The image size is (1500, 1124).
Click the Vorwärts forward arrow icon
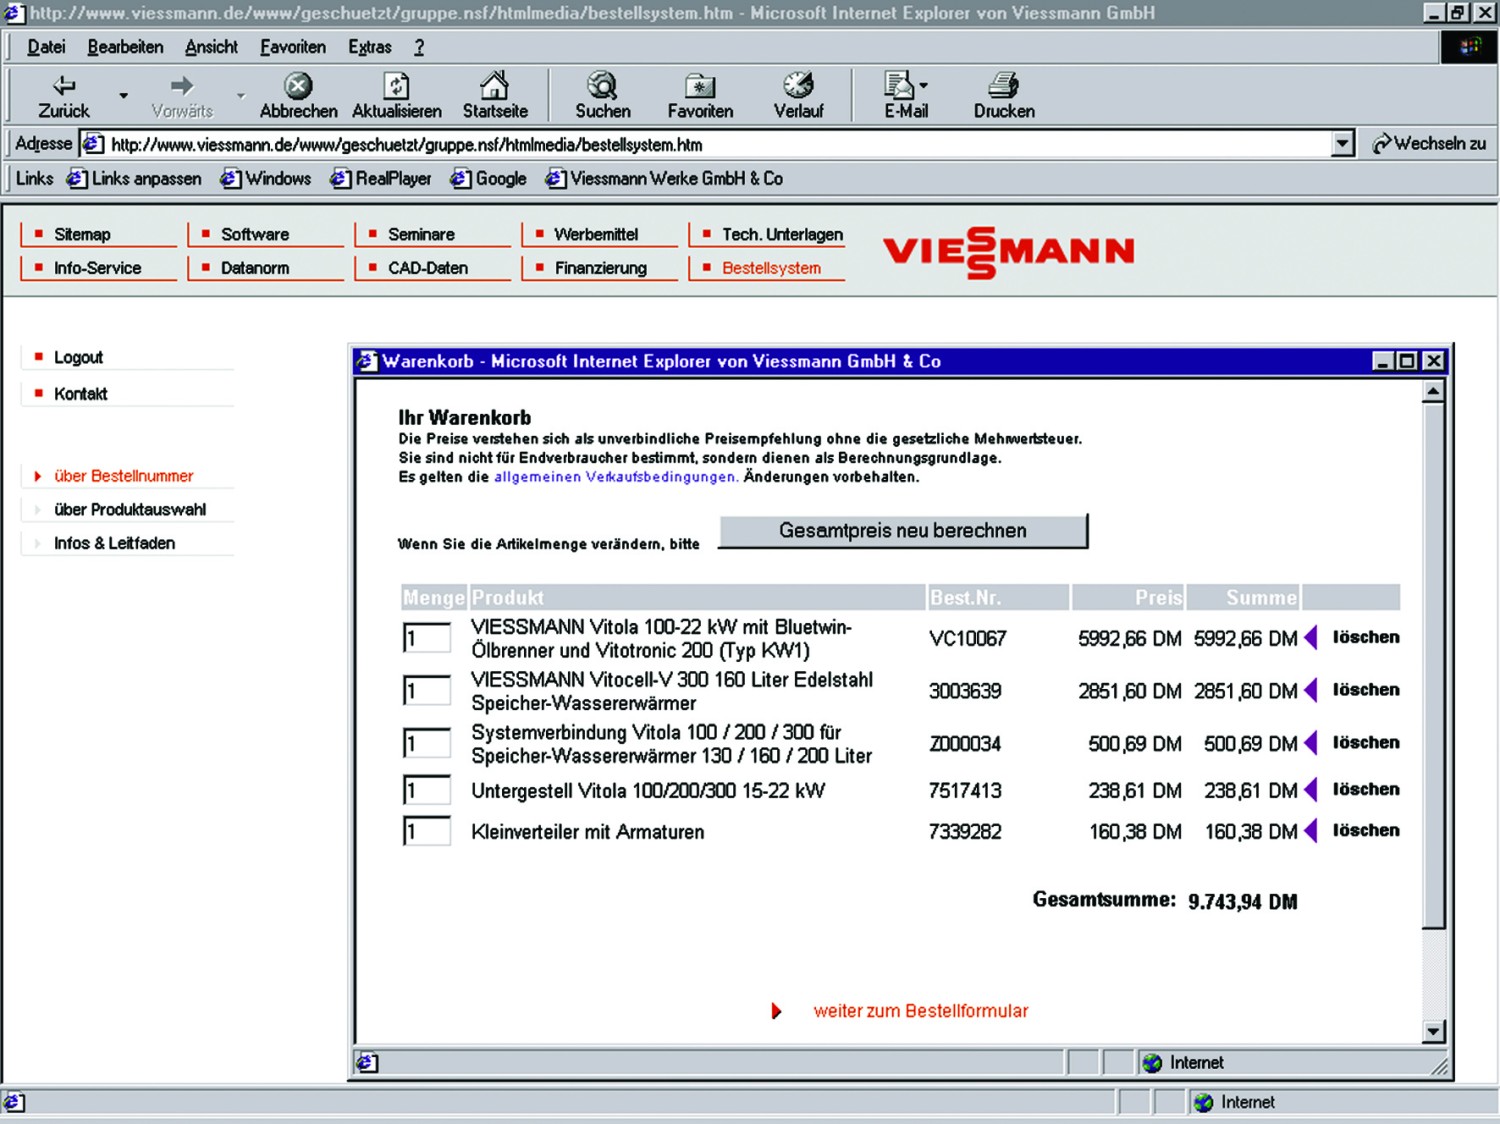[181, 86]
